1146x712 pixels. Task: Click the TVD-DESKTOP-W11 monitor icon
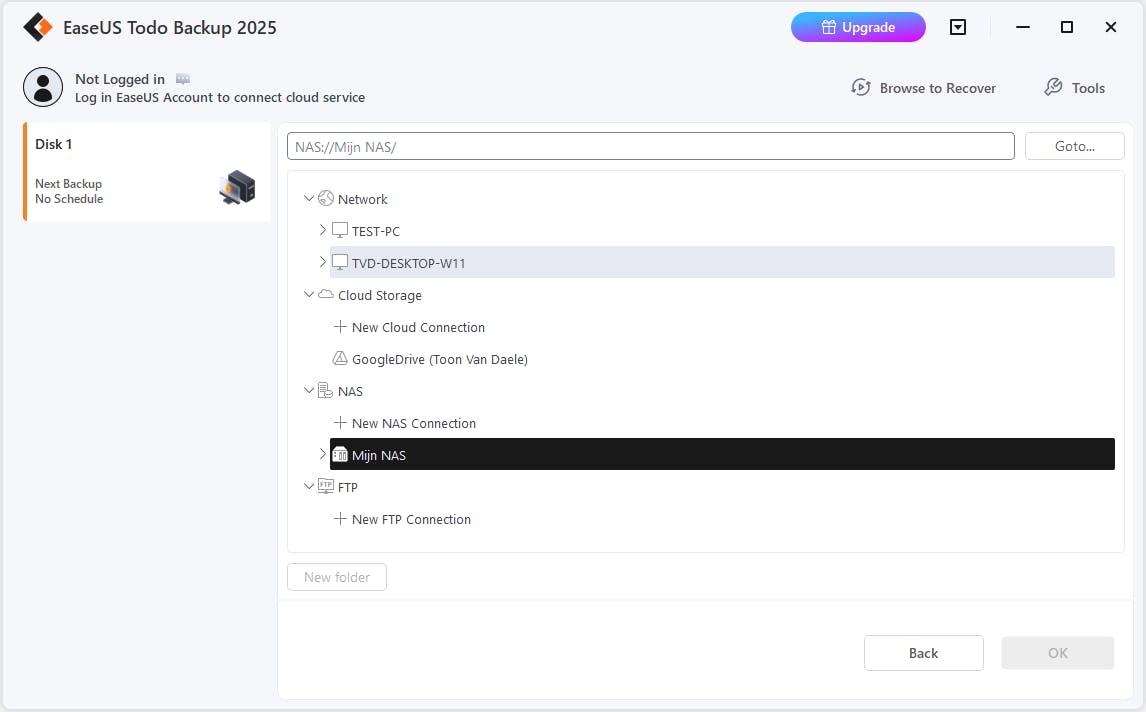[x=340, y=262]
